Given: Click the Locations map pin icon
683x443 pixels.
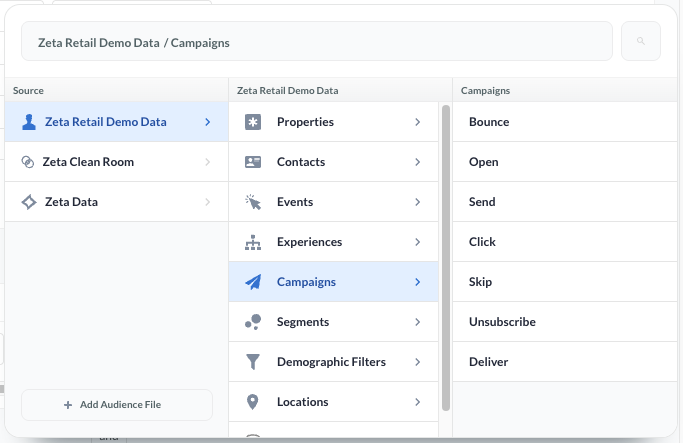Looking at the screenshot, I should point(253,402).
